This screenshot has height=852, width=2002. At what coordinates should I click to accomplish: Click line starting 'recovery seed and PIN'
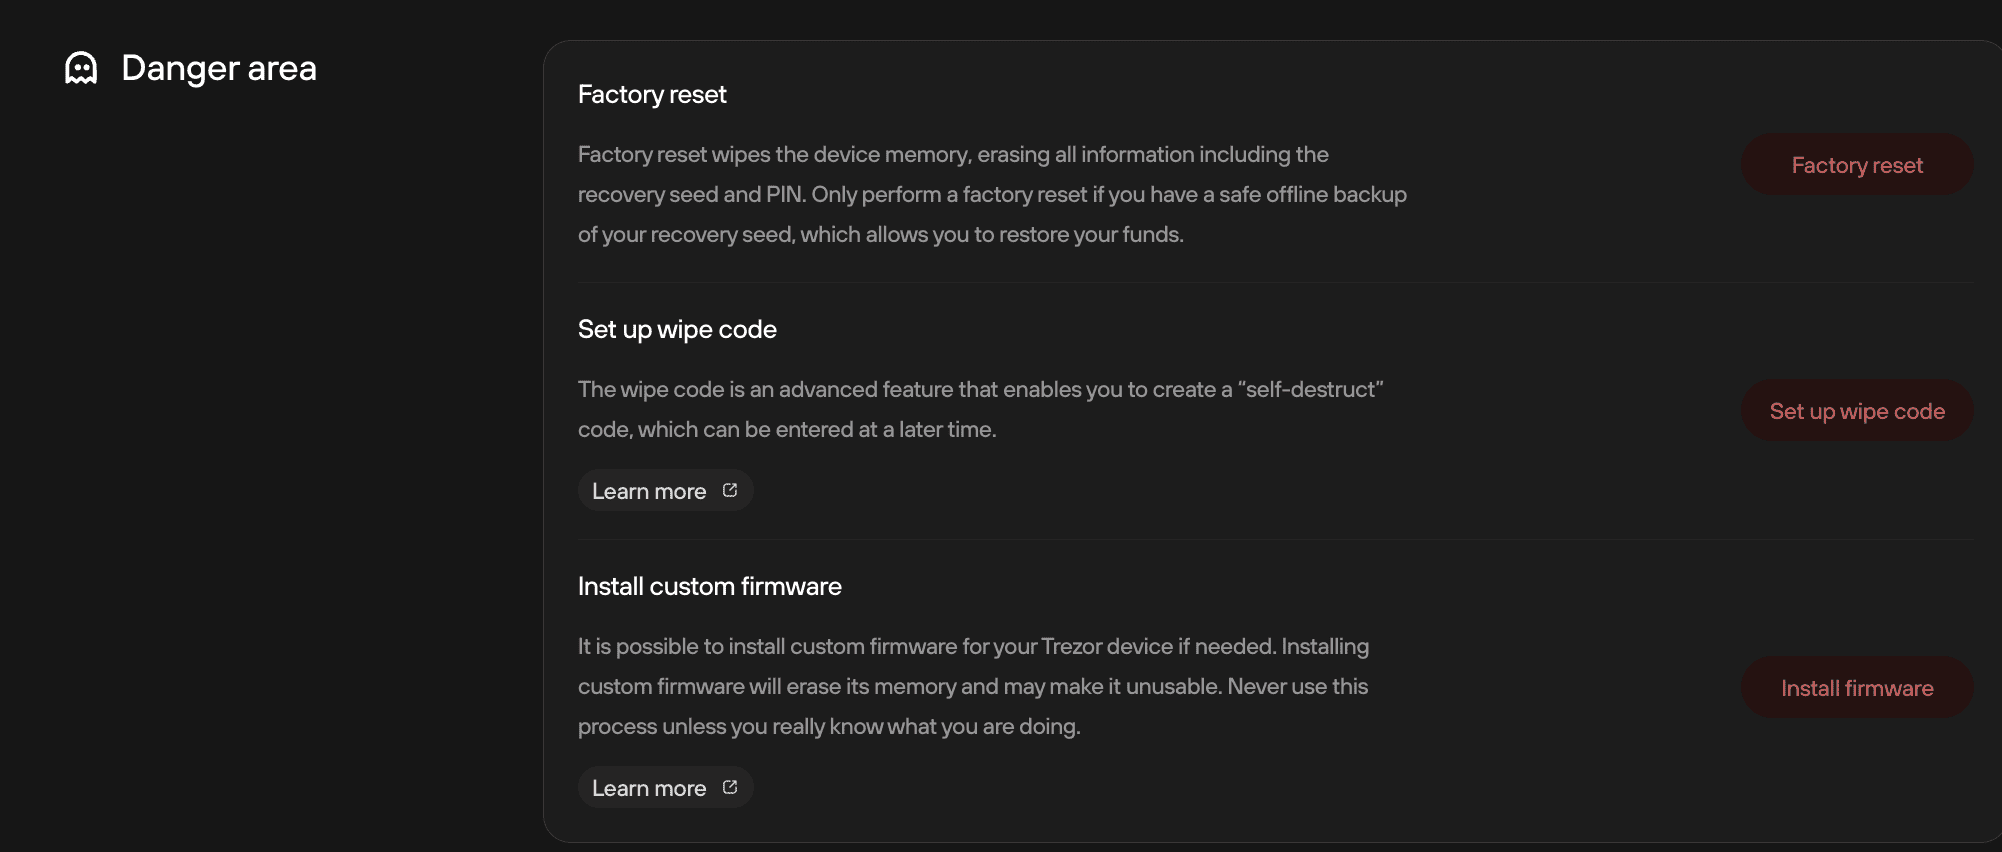click(992, 194)
